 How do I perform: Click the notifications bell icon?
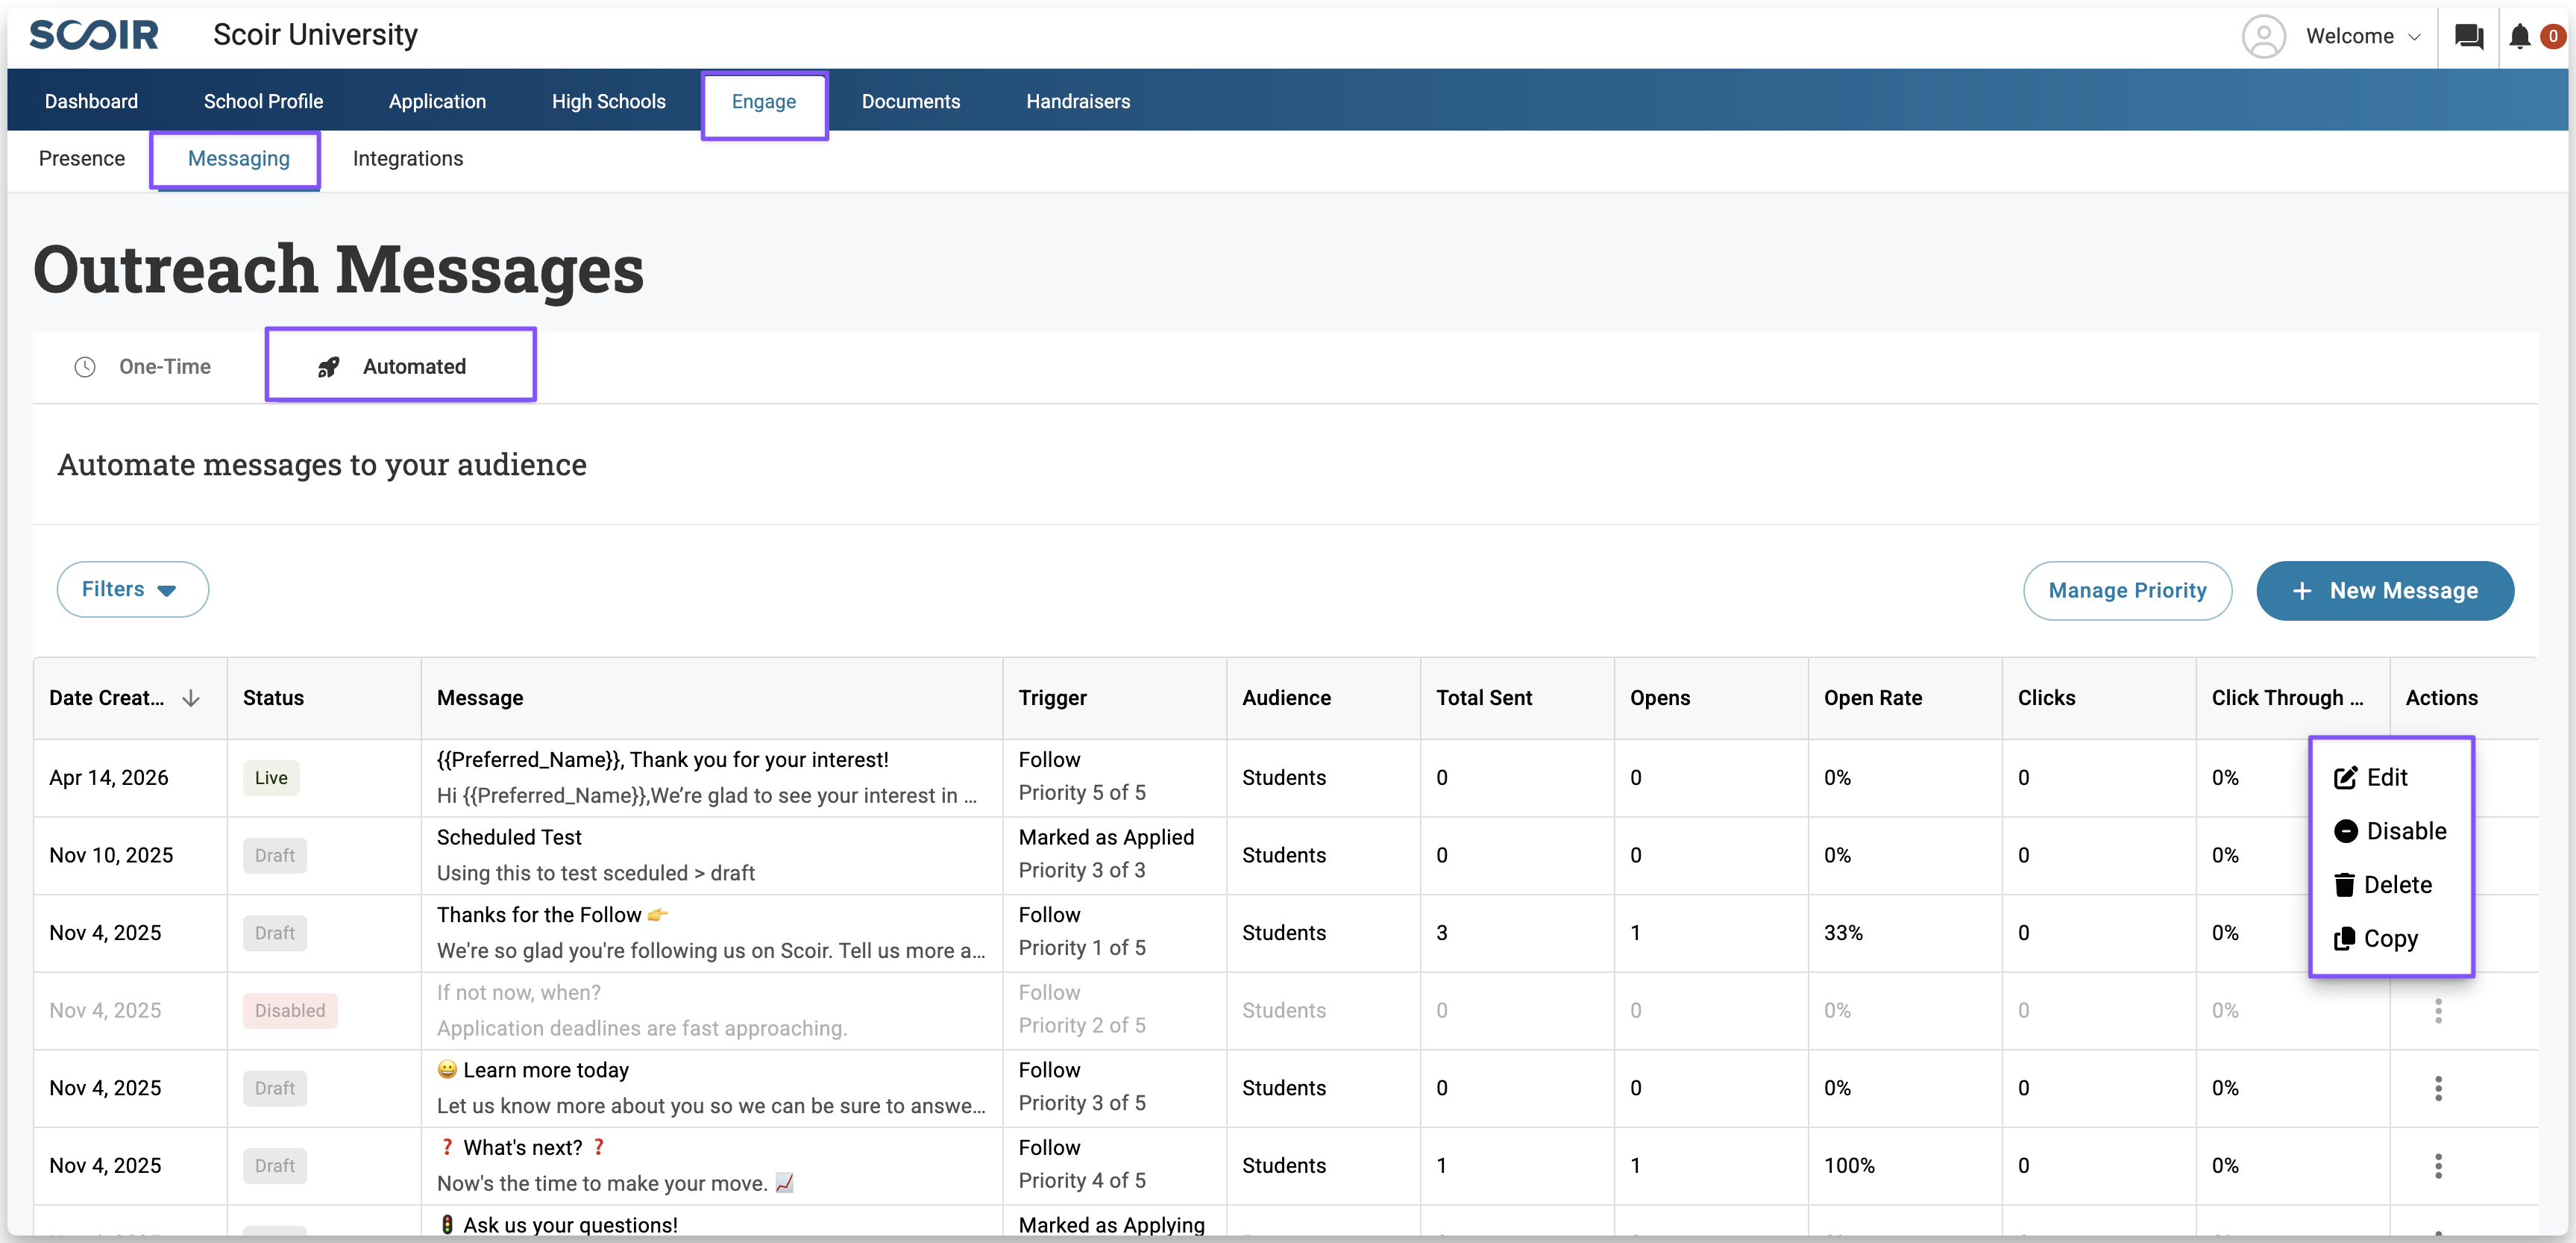[2519, 37]
